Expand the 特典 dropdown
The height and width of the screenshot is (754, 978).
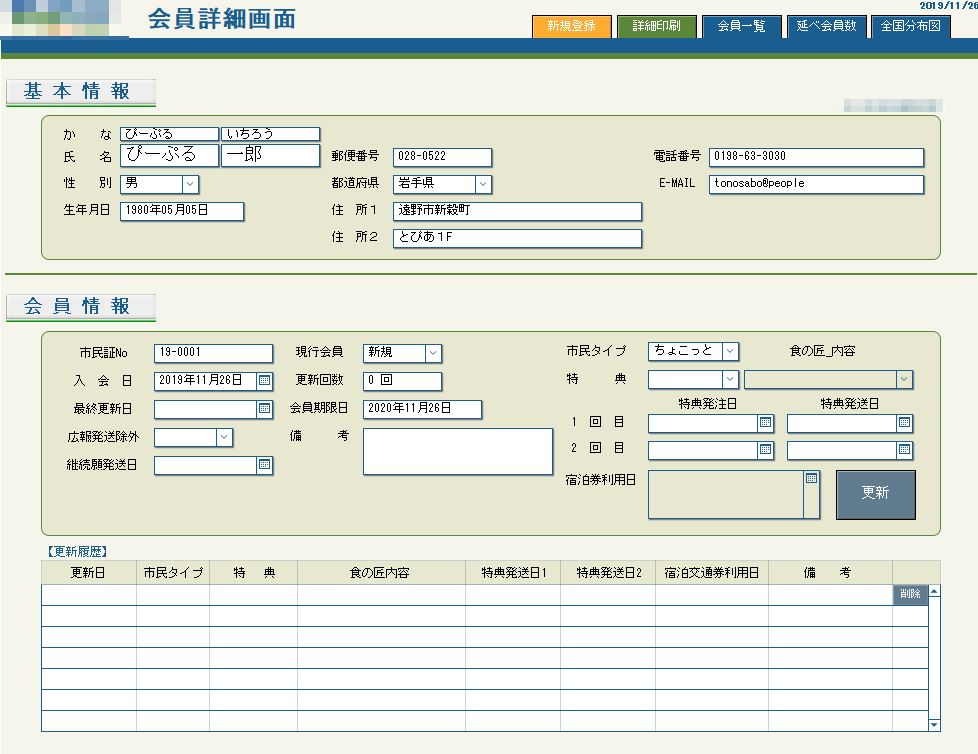tap(730, 379)
